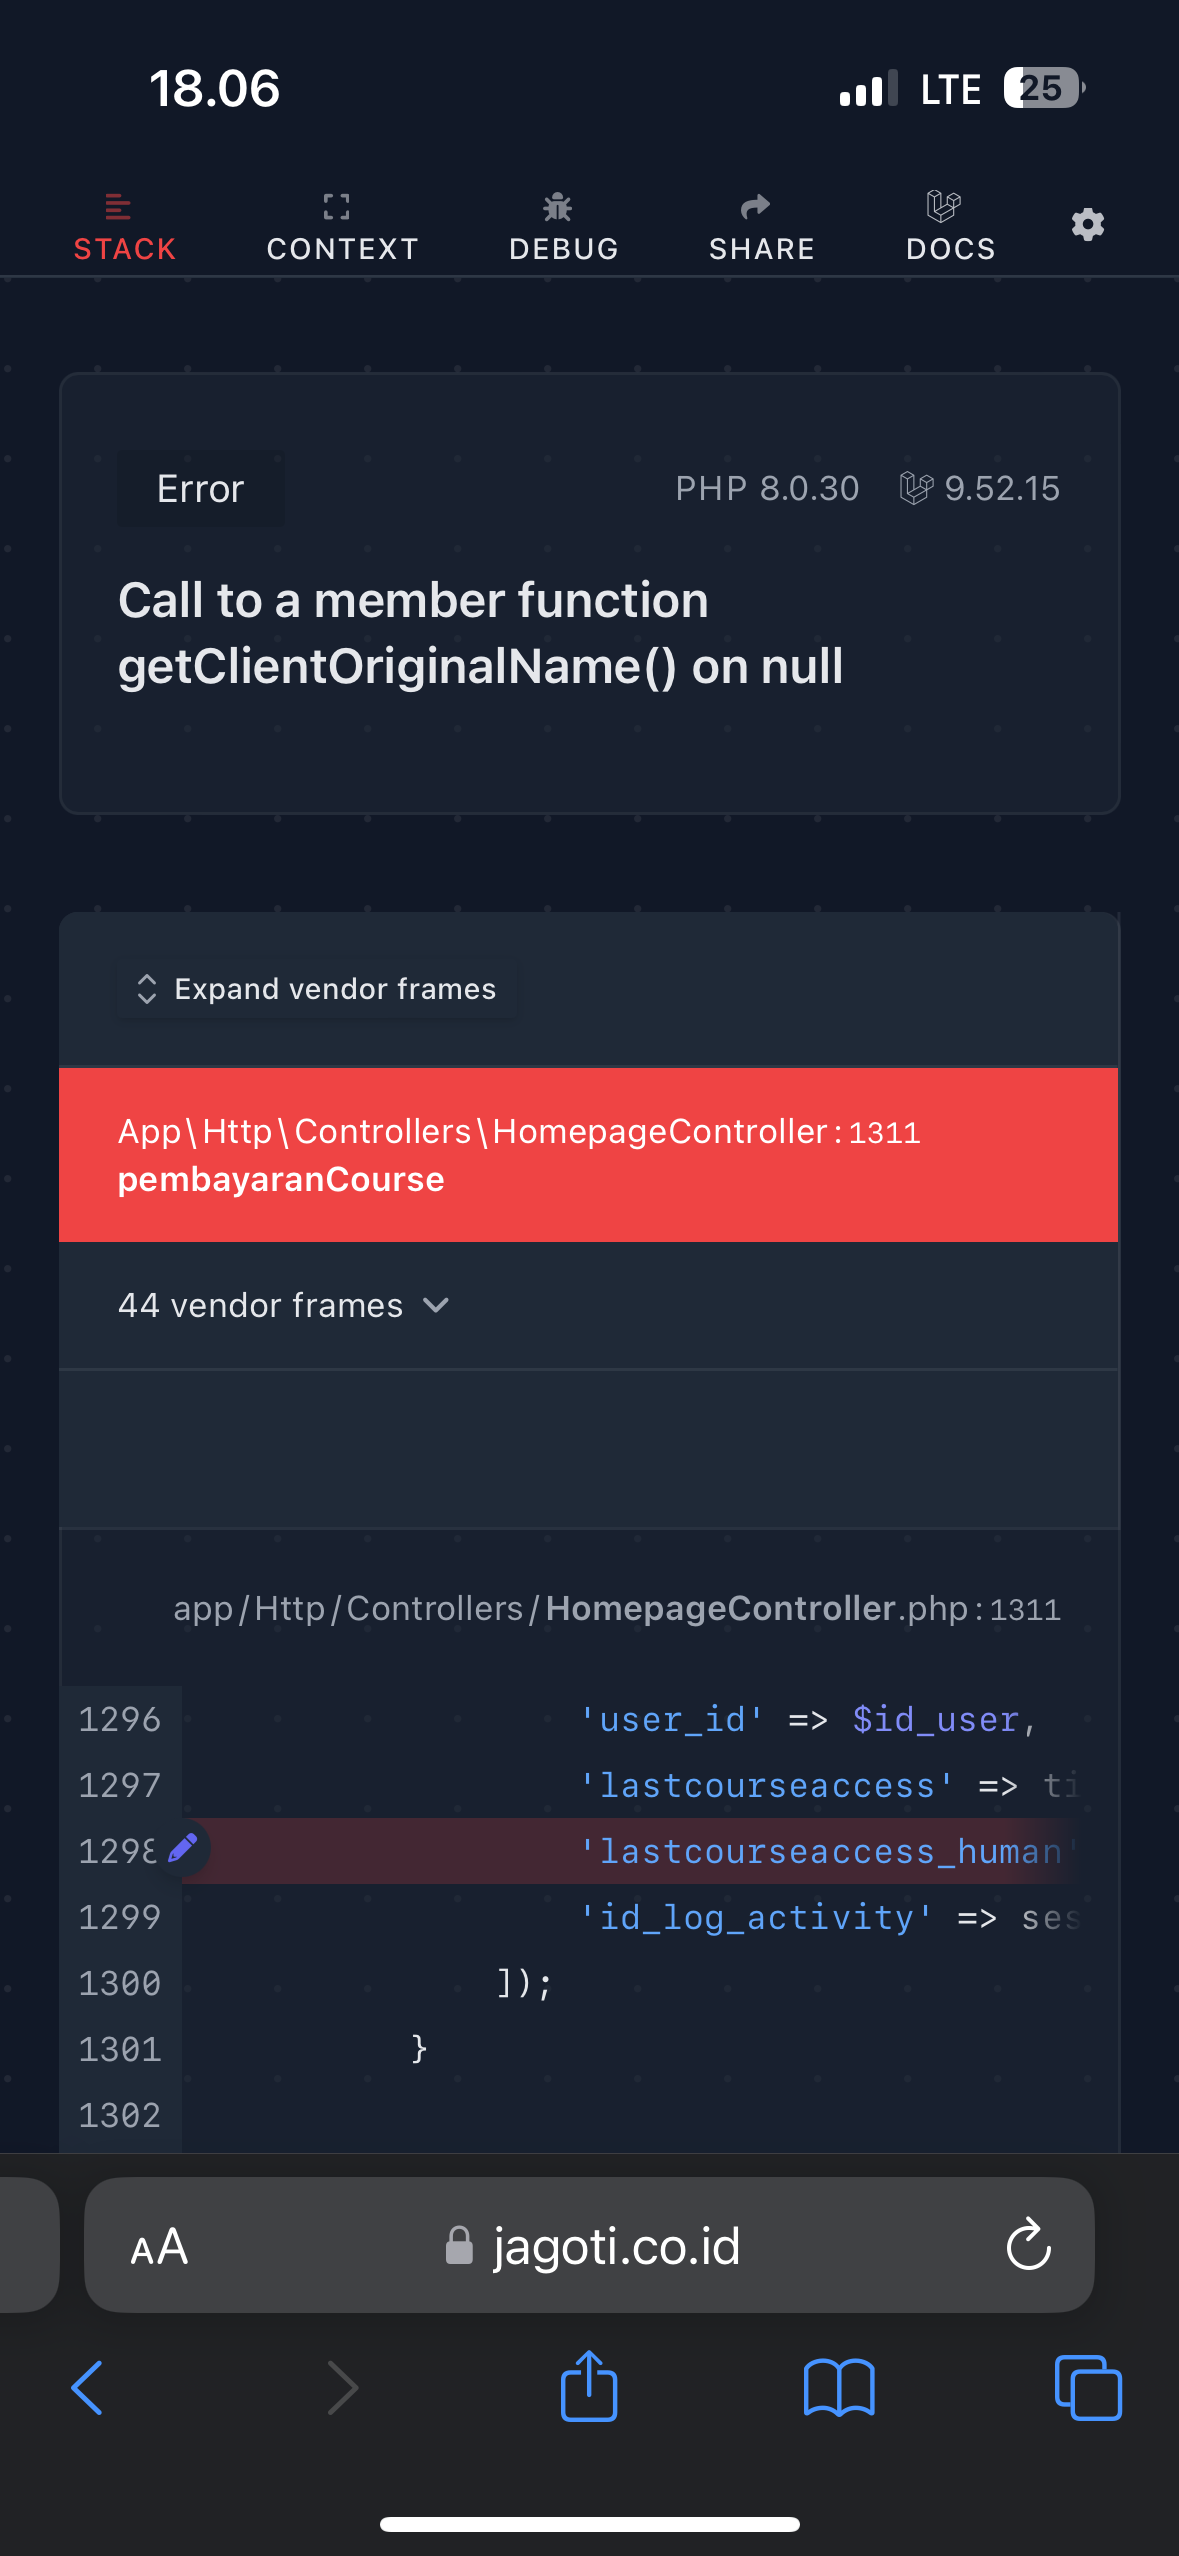Click the SHARE menu item

(762, 226)
